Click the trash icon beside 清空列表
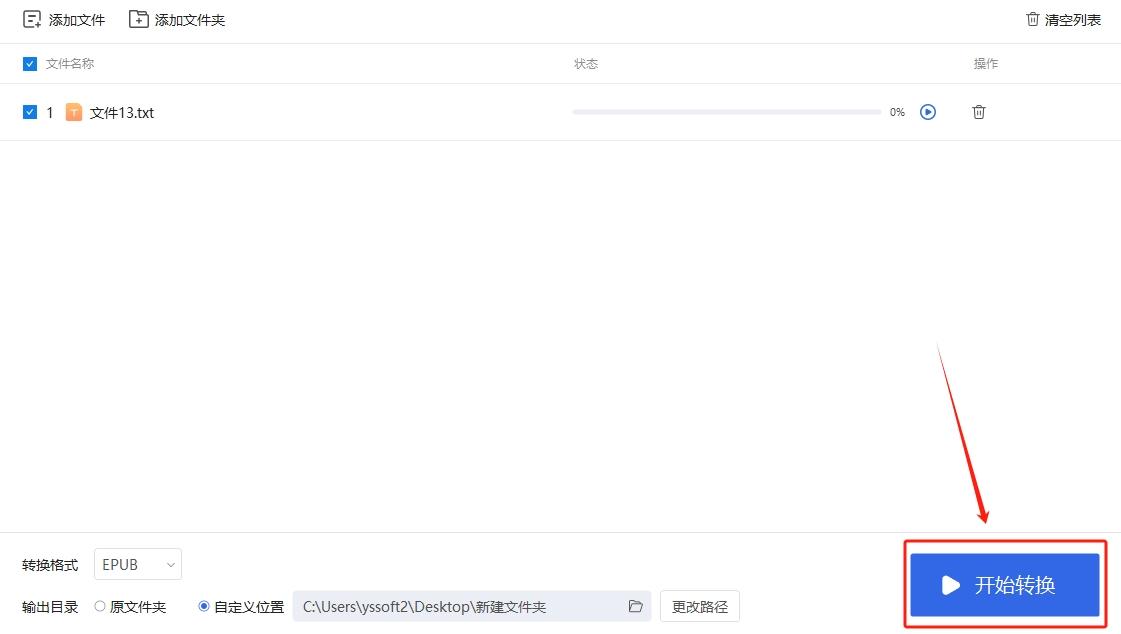 click(x=1032, y=19)
